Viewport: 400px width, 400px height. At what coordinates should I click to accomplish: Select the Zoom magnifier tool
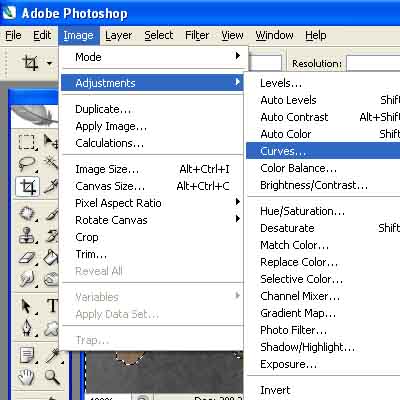point(52,377)
